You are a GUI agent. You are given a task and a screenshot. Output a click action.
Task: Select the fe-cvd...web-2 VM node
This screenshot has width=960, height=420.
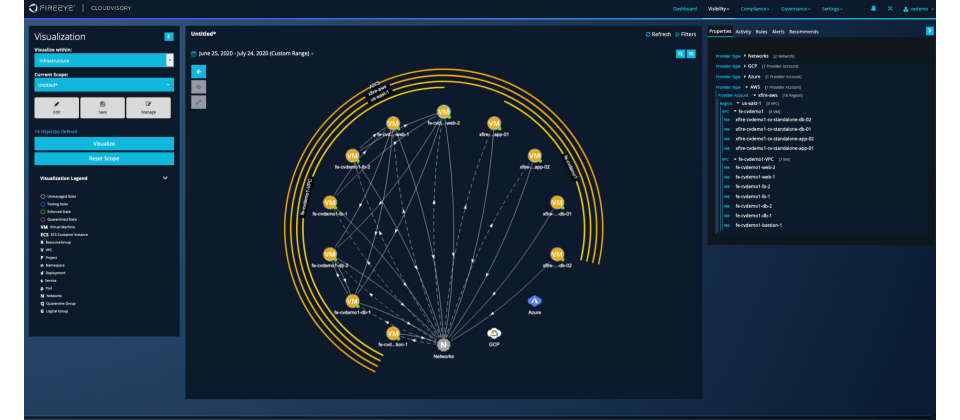444,112
